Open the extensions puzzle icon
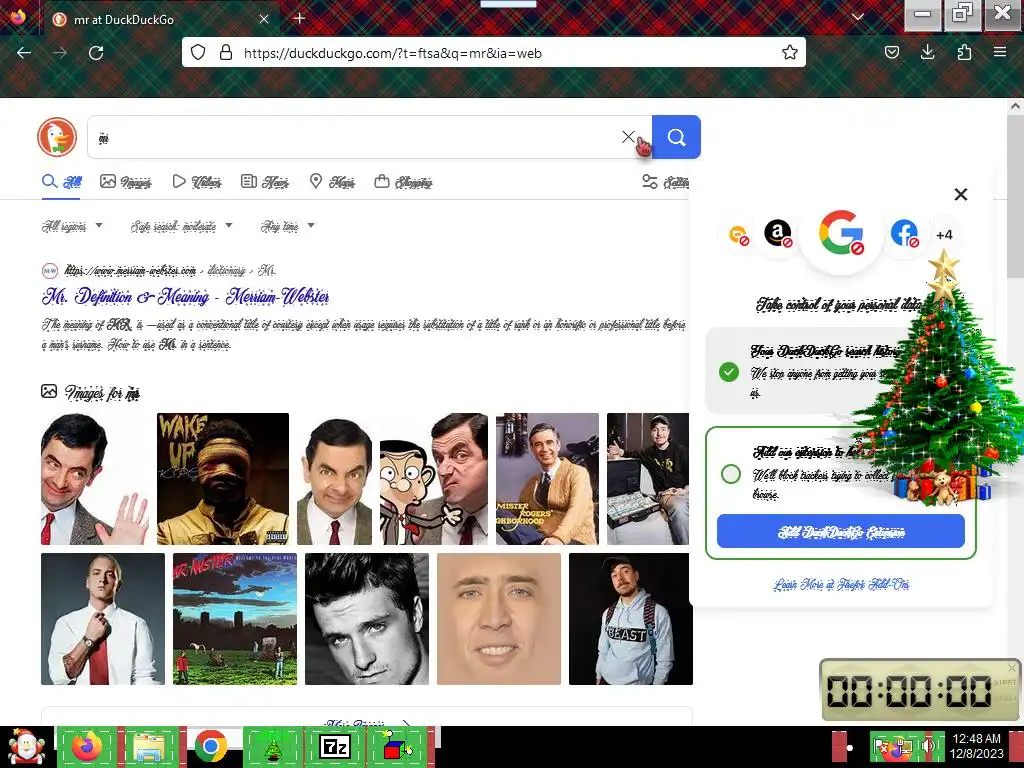Screen dimensions: 1024x768 click(x=964, y=52)
